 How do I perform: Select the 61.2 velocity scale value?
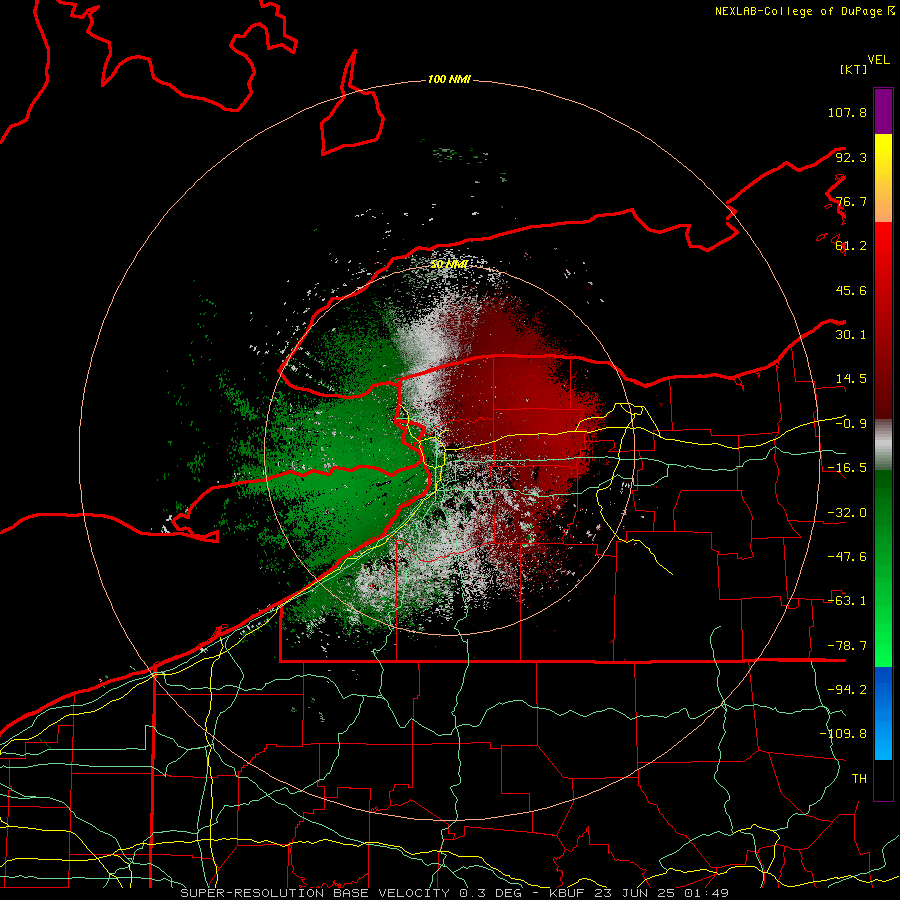851,246
